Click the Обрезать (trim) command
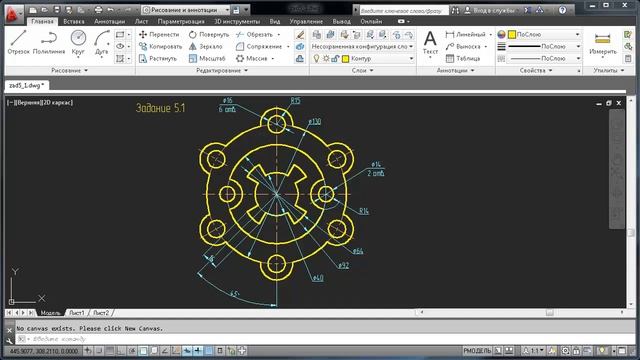The image size is (640, 360). (x=254, y=35)
